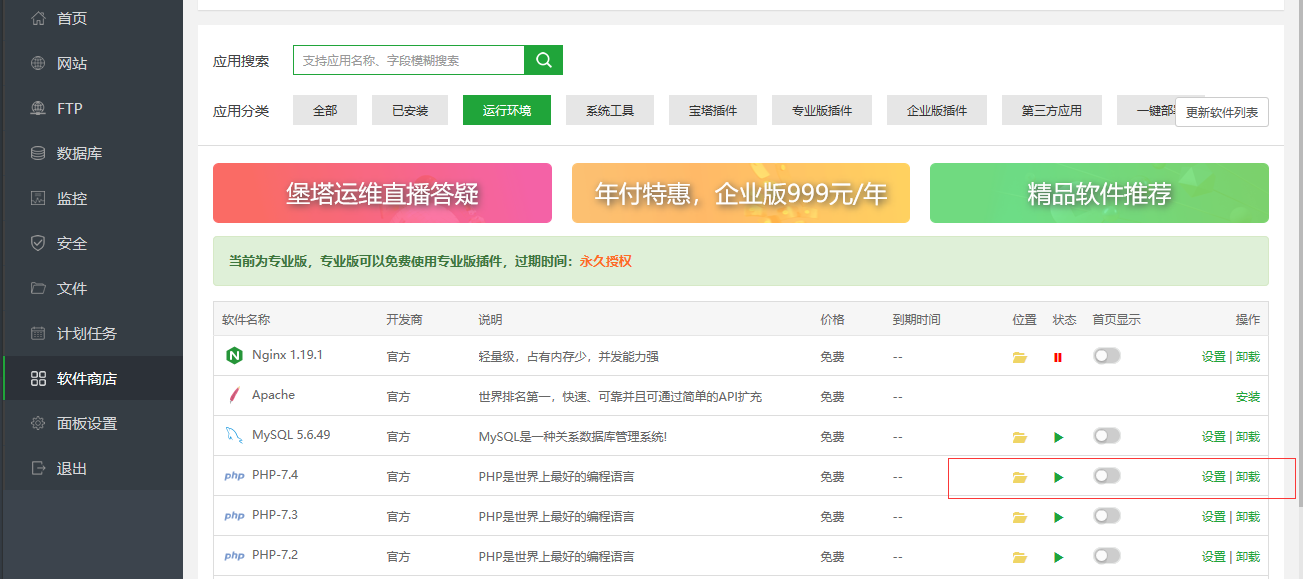Toggle PHP-7.3 首页显示 switch
This screenshot has height=579, width=1303.
point(1107,515)
